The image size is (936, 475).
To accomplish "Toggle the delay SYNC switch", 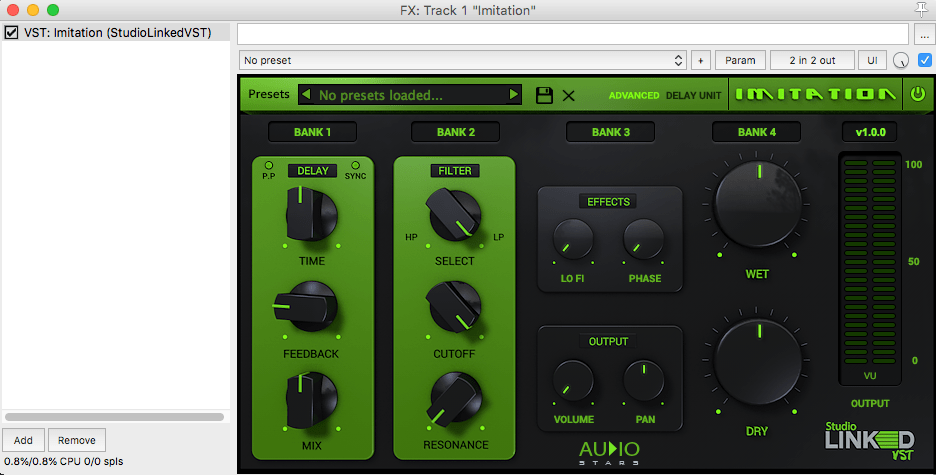I will click(x=355, y=165).
